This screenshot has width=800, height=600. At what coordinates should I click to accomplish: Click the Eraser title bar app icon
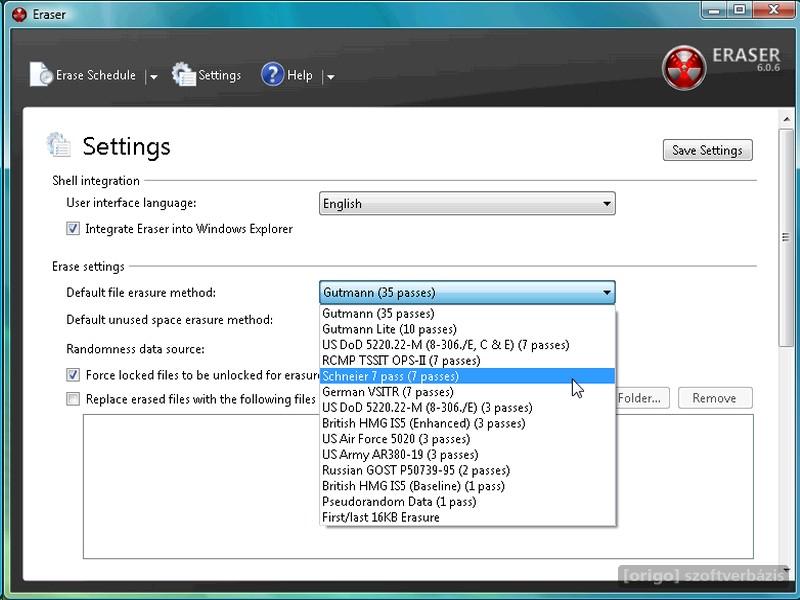[x=19, y=14]
